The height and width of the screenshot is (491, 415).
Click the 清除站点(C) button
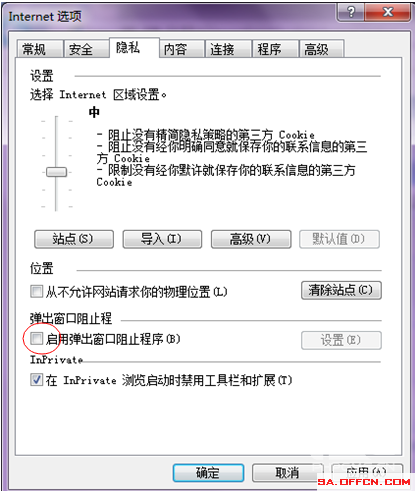(x=341, y=290)
